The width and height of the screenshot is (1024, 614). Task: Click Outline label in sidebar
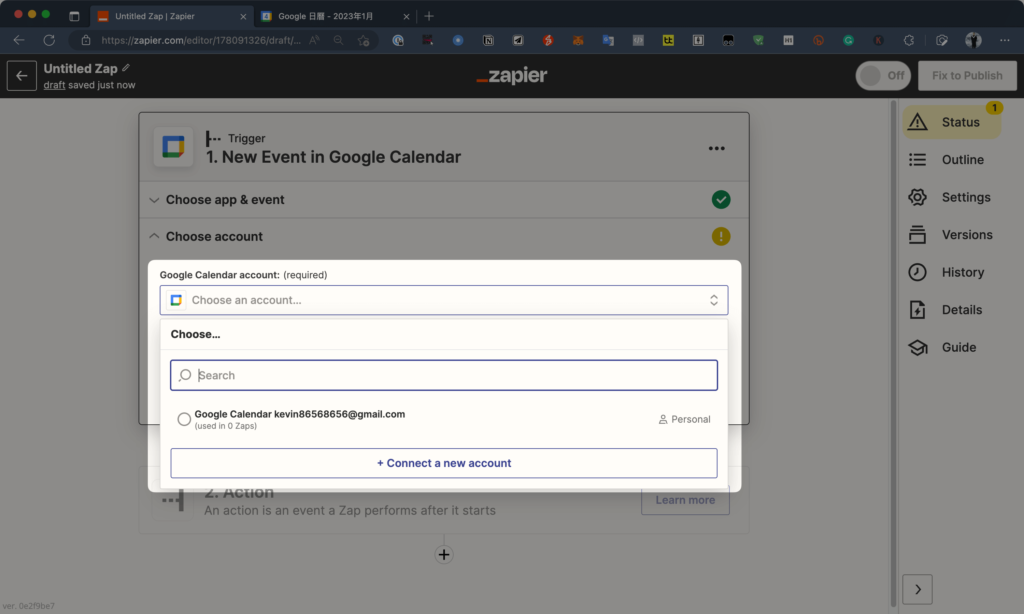pyautogui.click(x=963, y=159)
